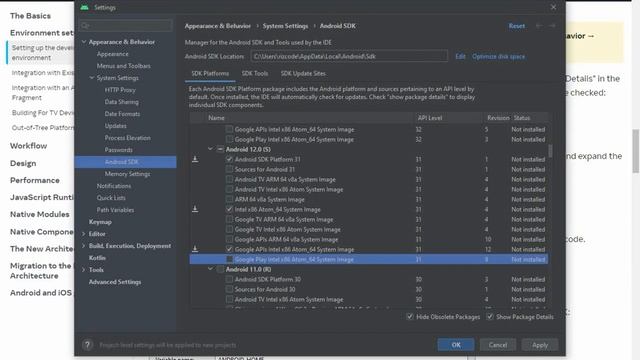Screen dimensions: 640x360
Task: Switch to the SDK Platforms tab
Action: pos(210,73)
